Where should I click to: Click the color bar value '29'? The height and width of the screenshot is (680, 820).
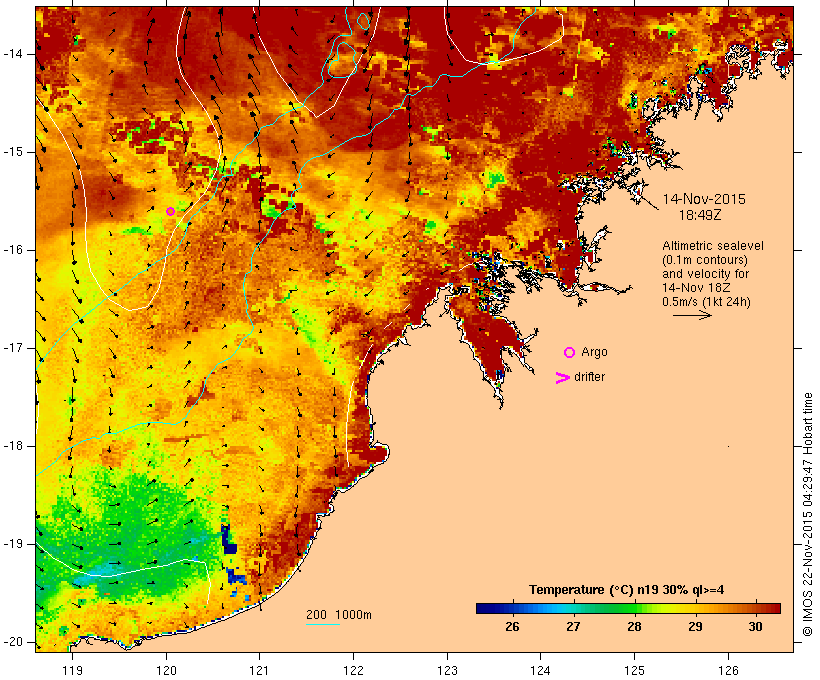pos(695,626)
